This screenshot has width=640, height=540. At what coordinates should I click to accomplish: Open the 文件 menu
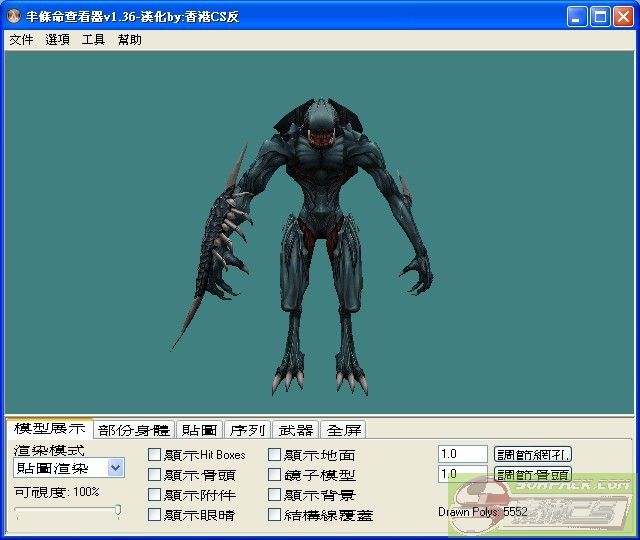[x=21, y=40]
